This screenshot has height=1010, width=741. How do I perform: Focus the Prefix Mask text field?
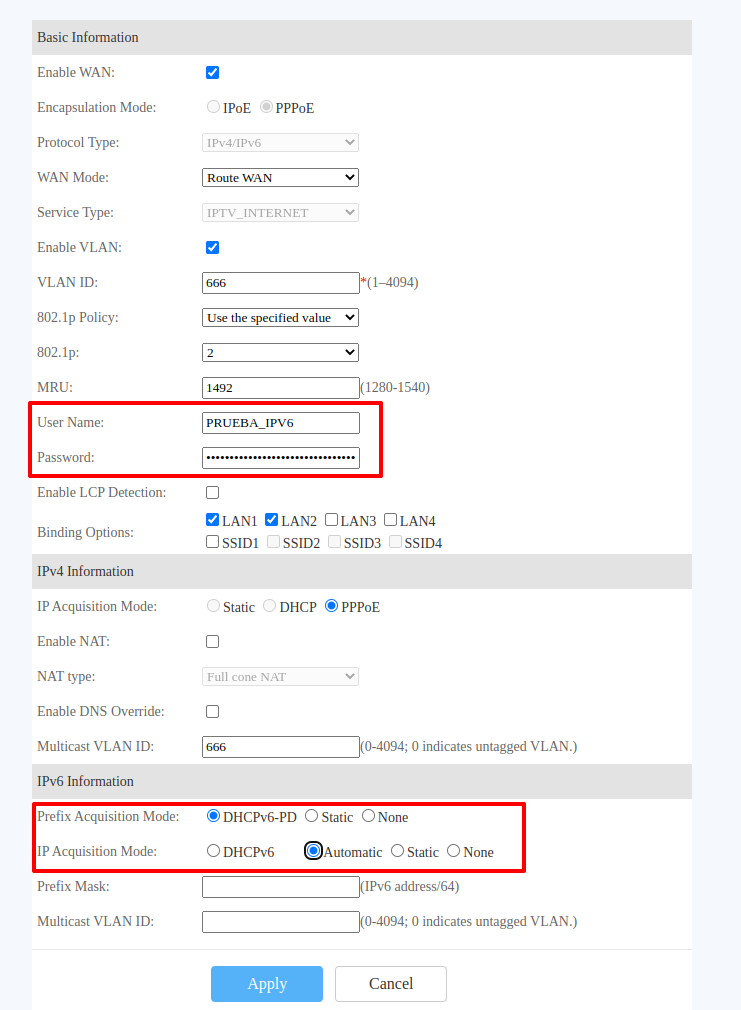280,886
